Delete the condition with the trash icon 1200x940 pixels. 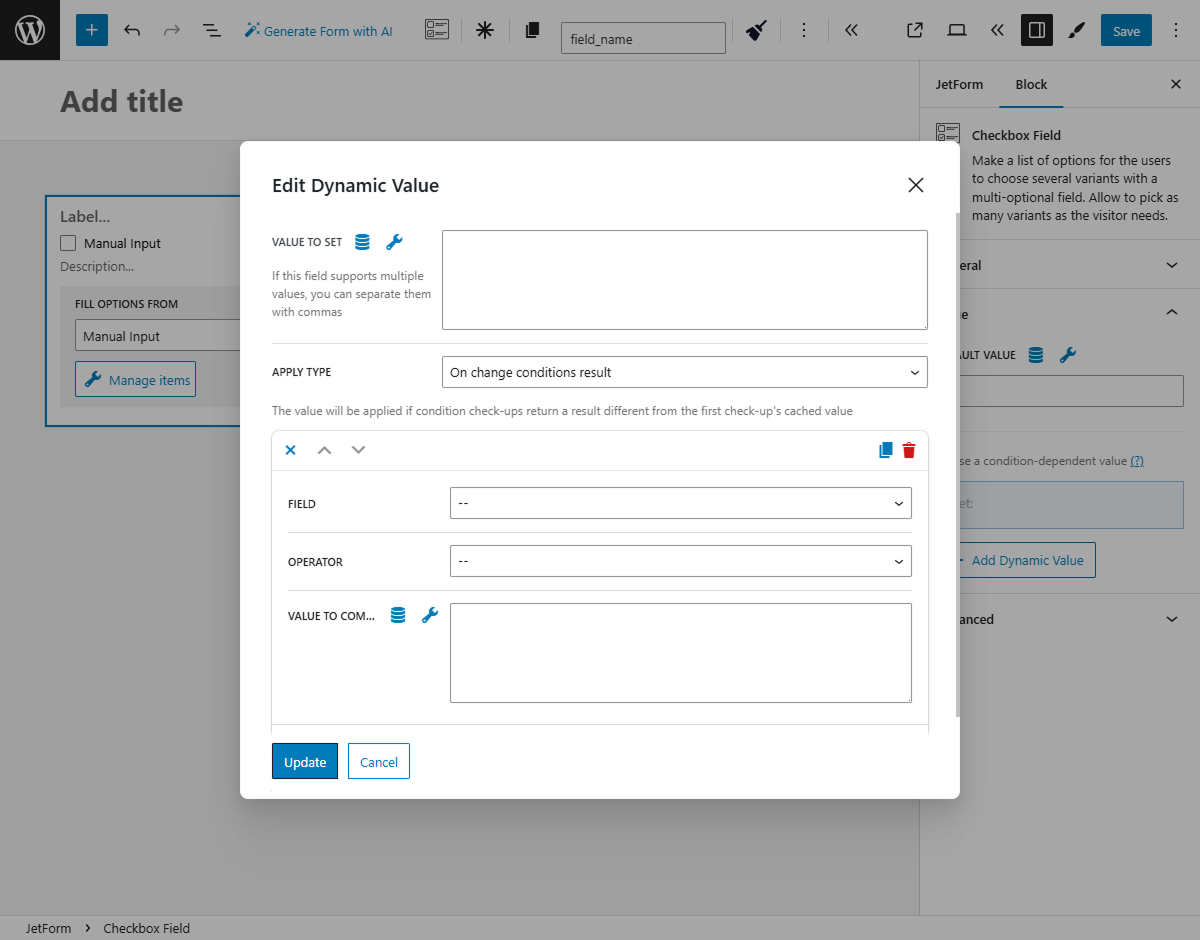tap(909, 450)
